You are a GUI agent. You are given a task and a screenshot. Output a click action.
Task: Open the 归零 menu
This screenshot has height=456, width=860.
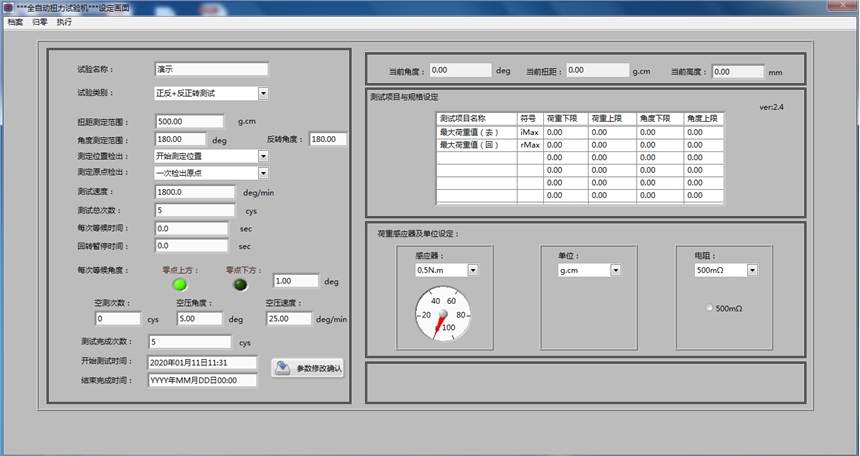(x=40, y=21)
